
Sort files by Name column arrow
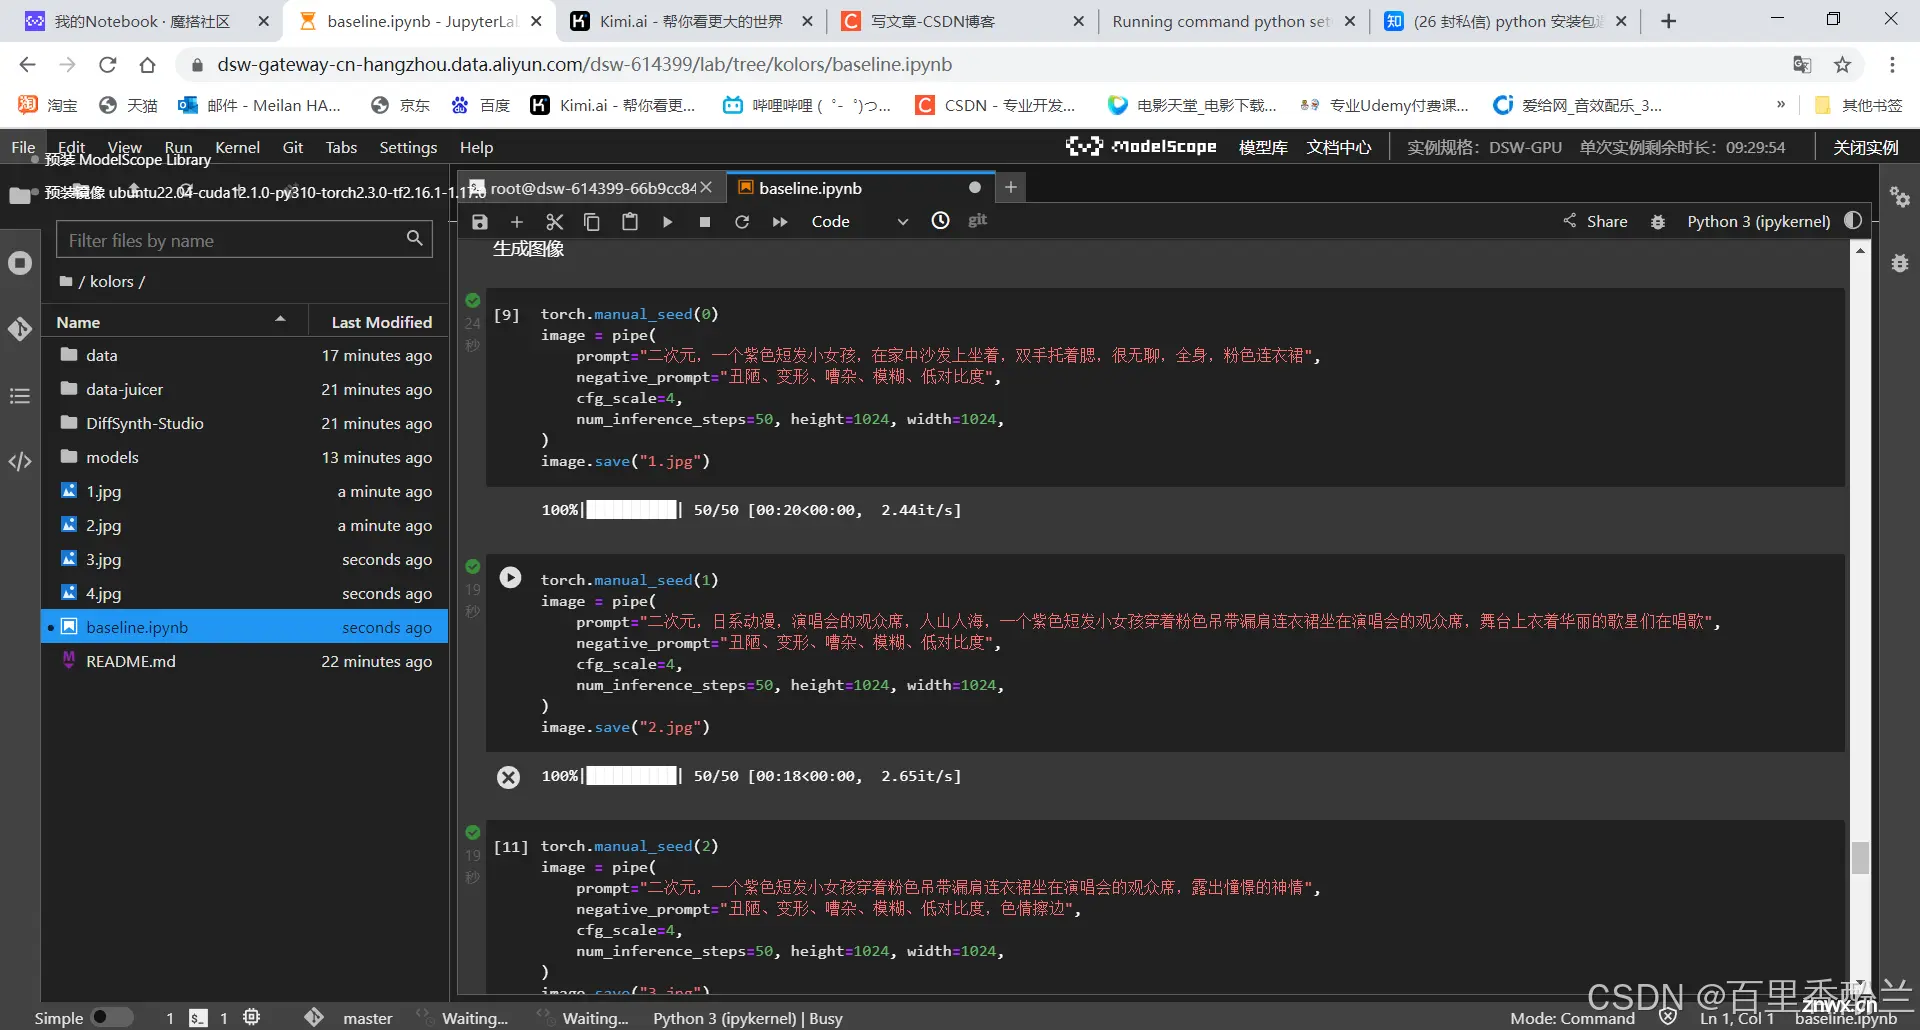(x=280, y=320)
